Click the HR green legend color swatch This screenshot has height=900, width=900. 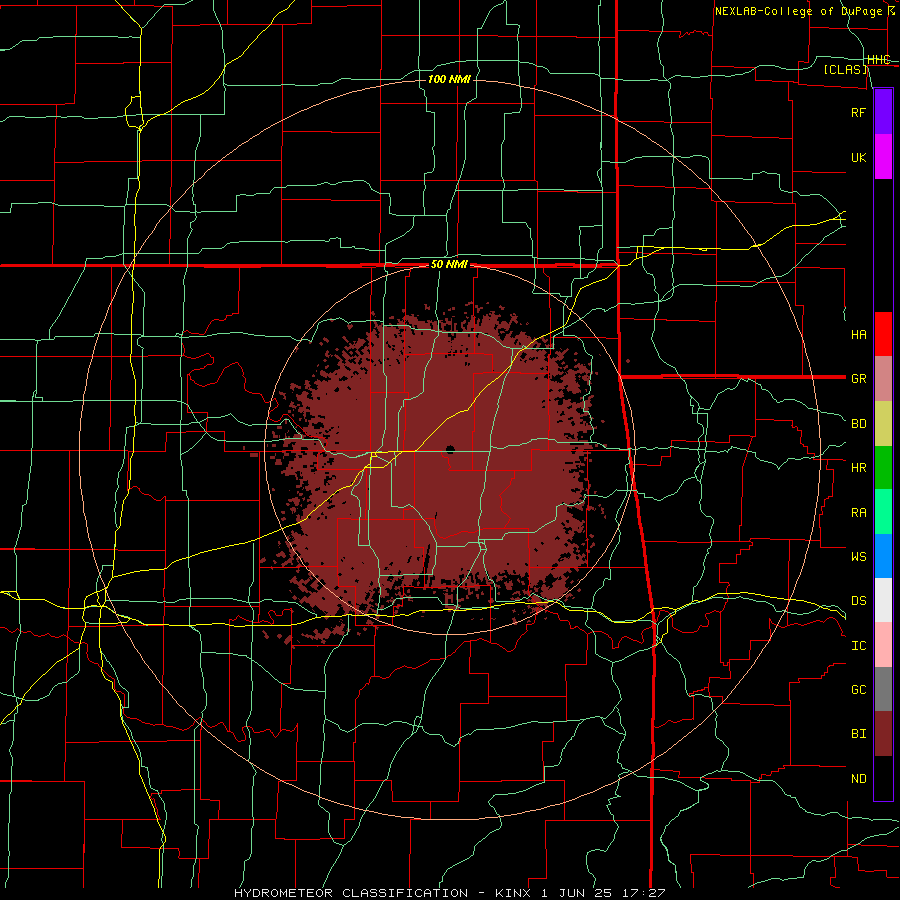(883, 468)
